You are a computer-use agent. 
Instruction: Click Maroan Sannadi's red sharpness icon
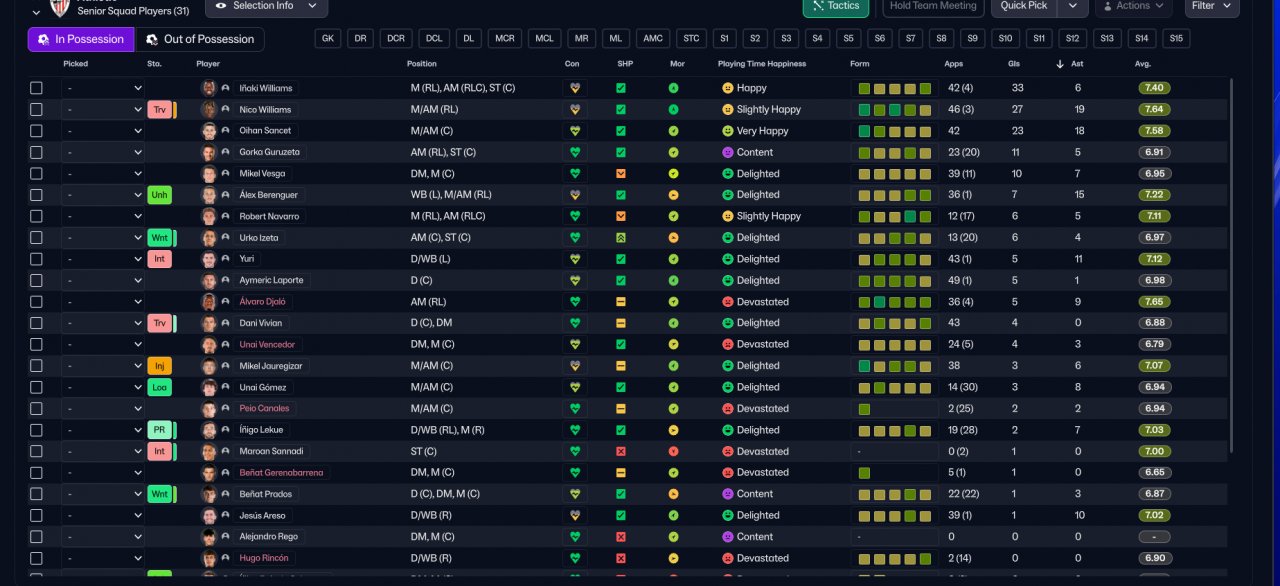(621, 451)
